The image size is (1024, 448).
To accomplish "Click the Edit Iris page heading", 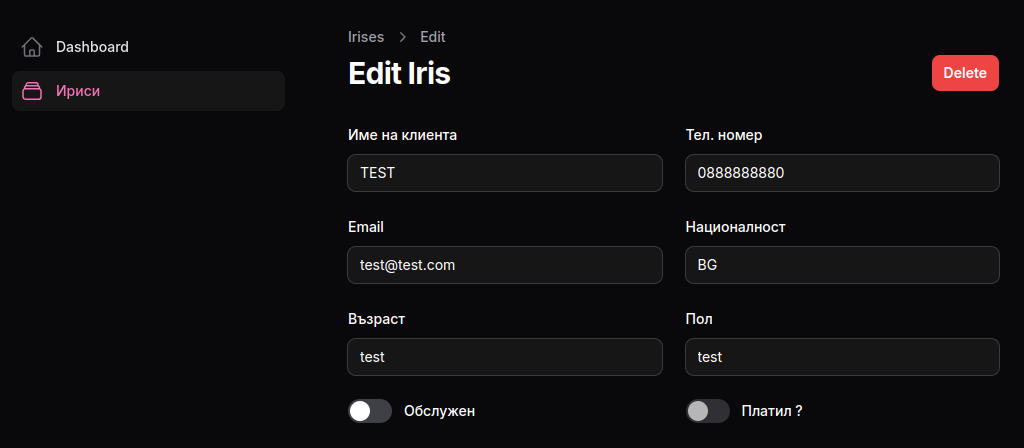I will coord(400,73).
